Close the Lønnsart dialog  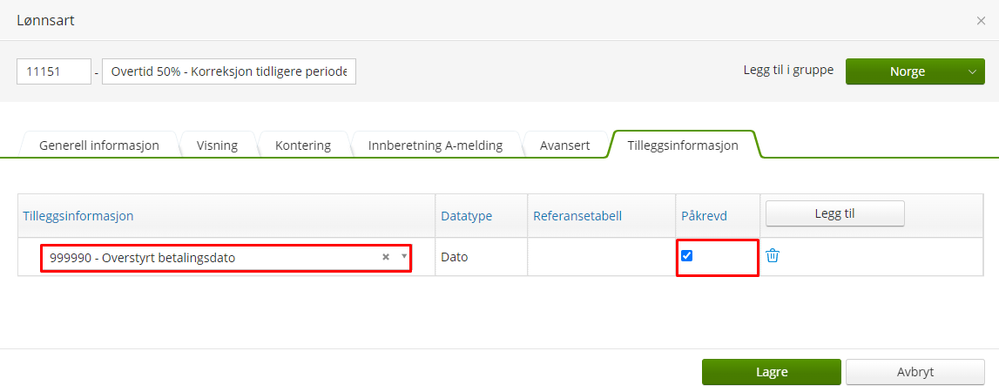click(x=981, y=20)
